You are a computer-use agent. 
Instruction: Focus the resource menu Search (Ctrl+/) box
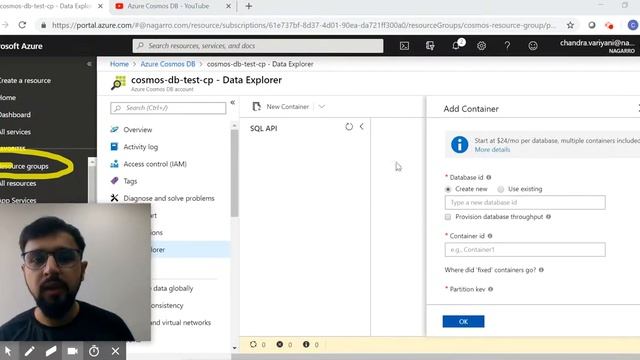click(x=168, y=108)
